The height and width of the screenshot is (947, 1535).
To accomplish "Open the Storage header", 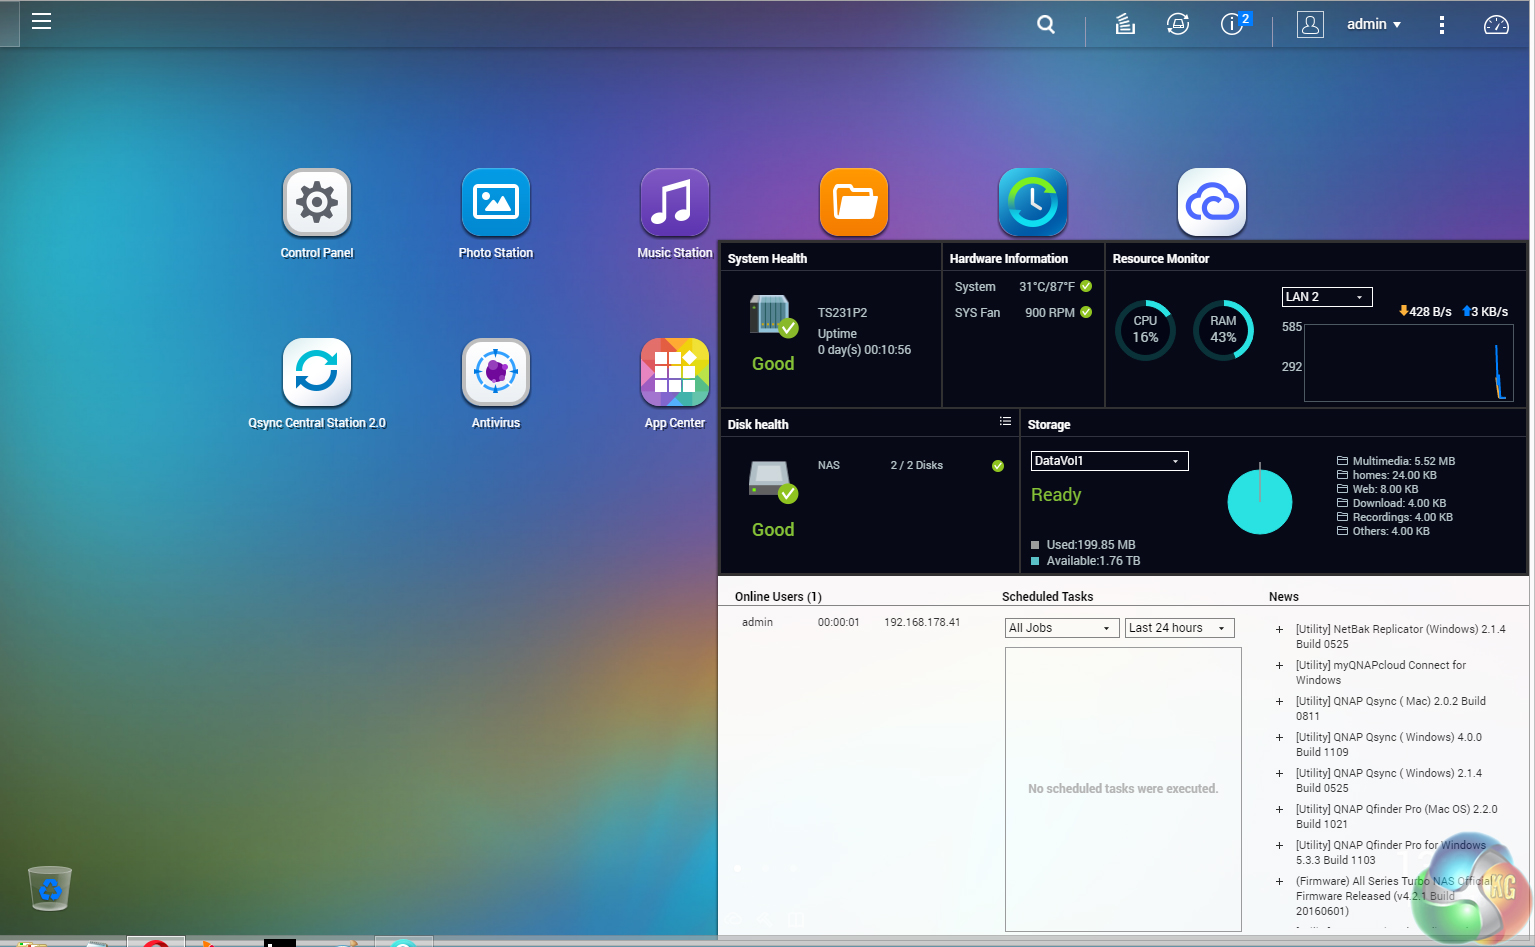I will click(x=1049, y=424).
